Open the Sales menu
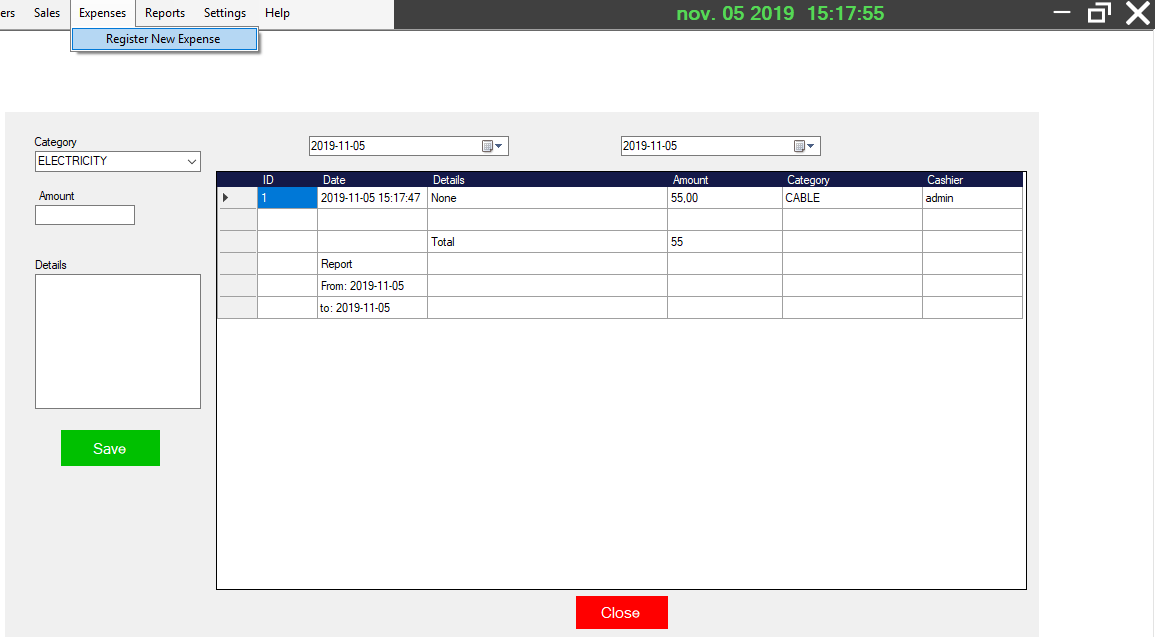Screen dimensions: 1155x637 [x=46, y=13]
